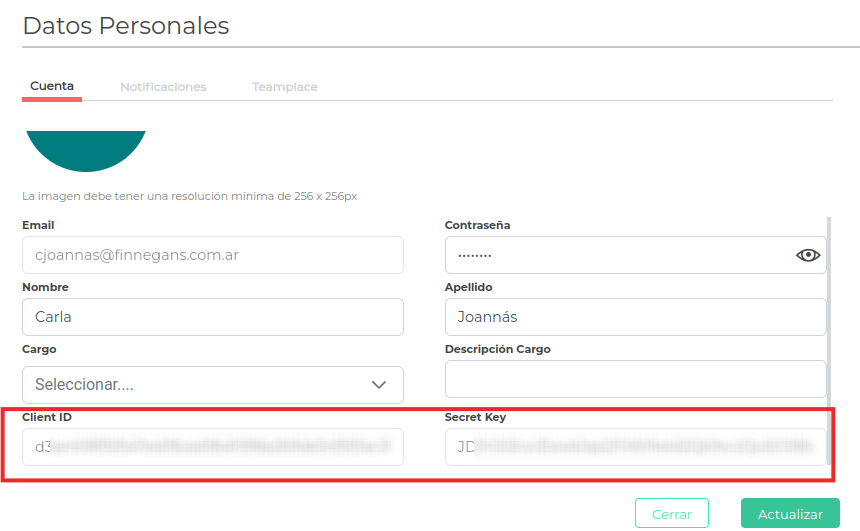Switch to the Notificaciones tab
Image resolution: width=860 pixels, height=531 pixels.
click(x=163, y=87)
